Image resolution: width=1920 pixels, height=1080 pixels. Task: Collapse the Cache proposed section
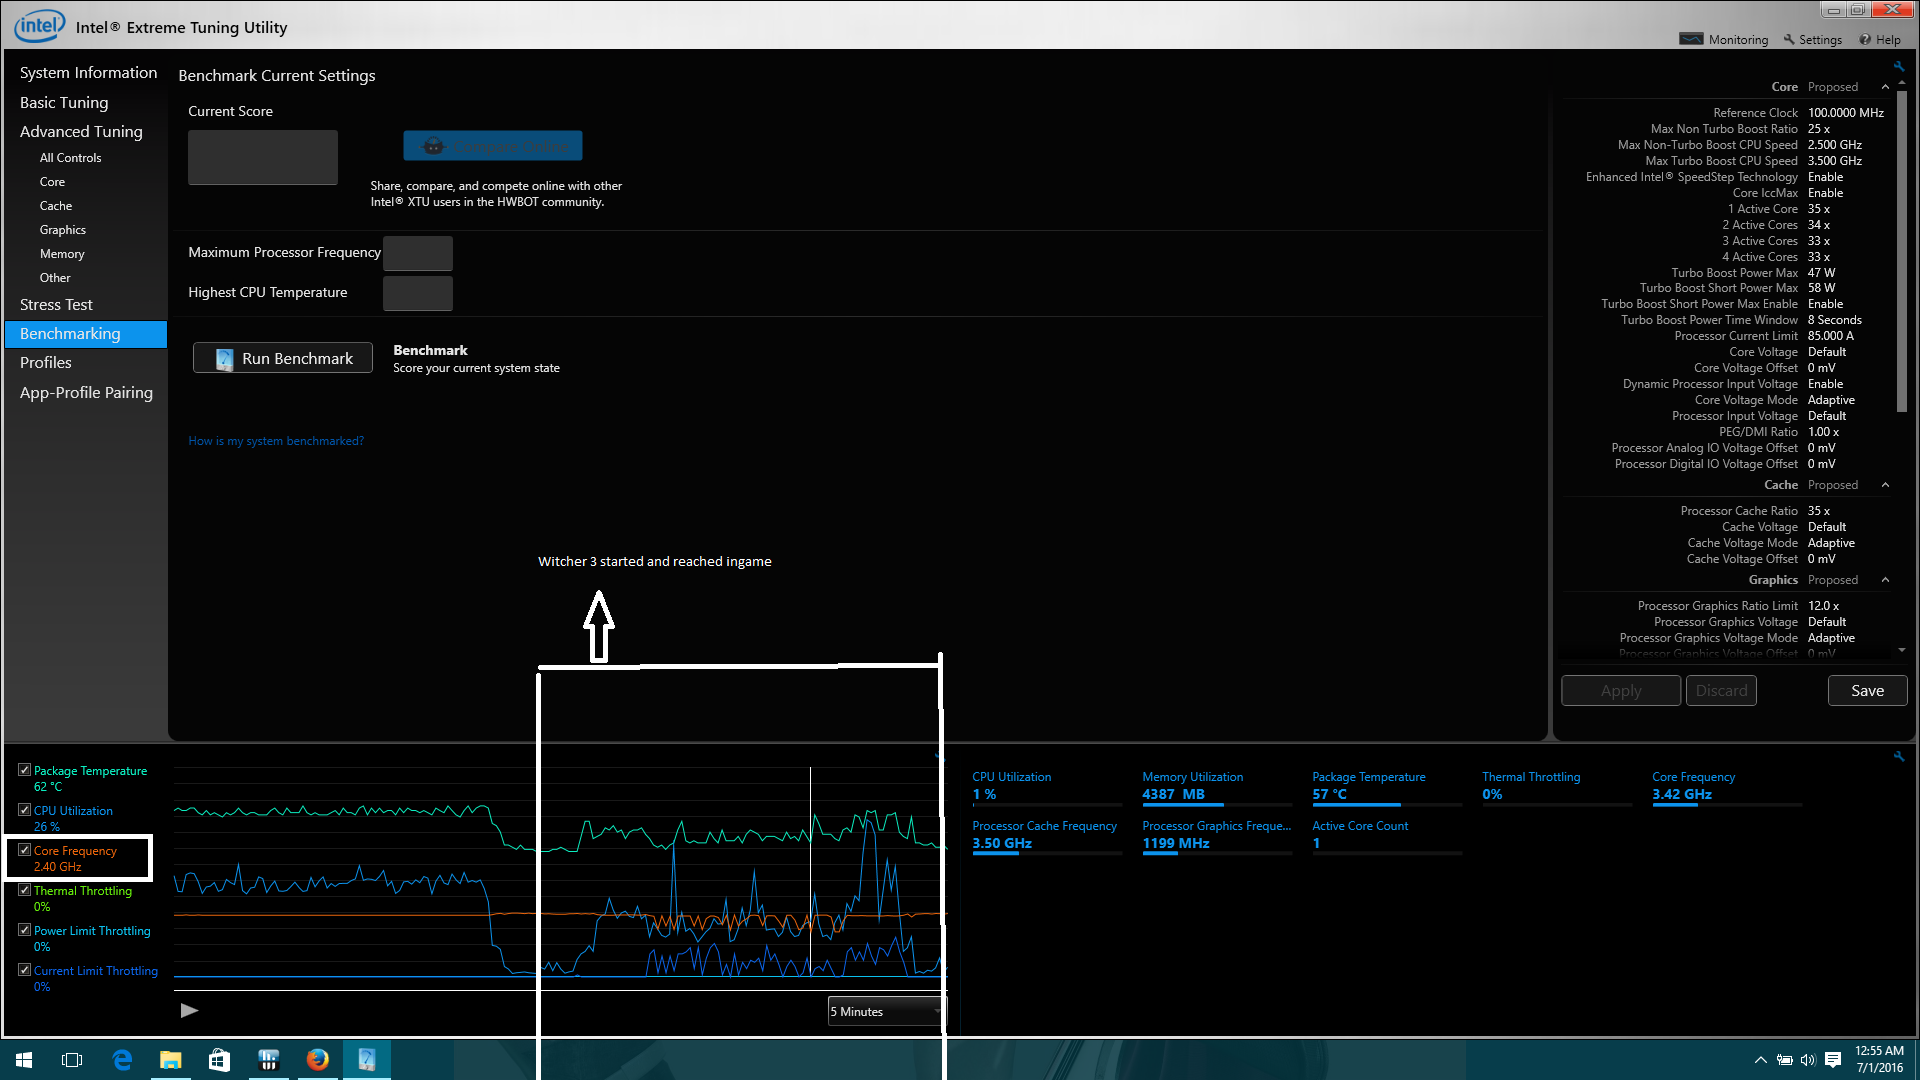1885,485
